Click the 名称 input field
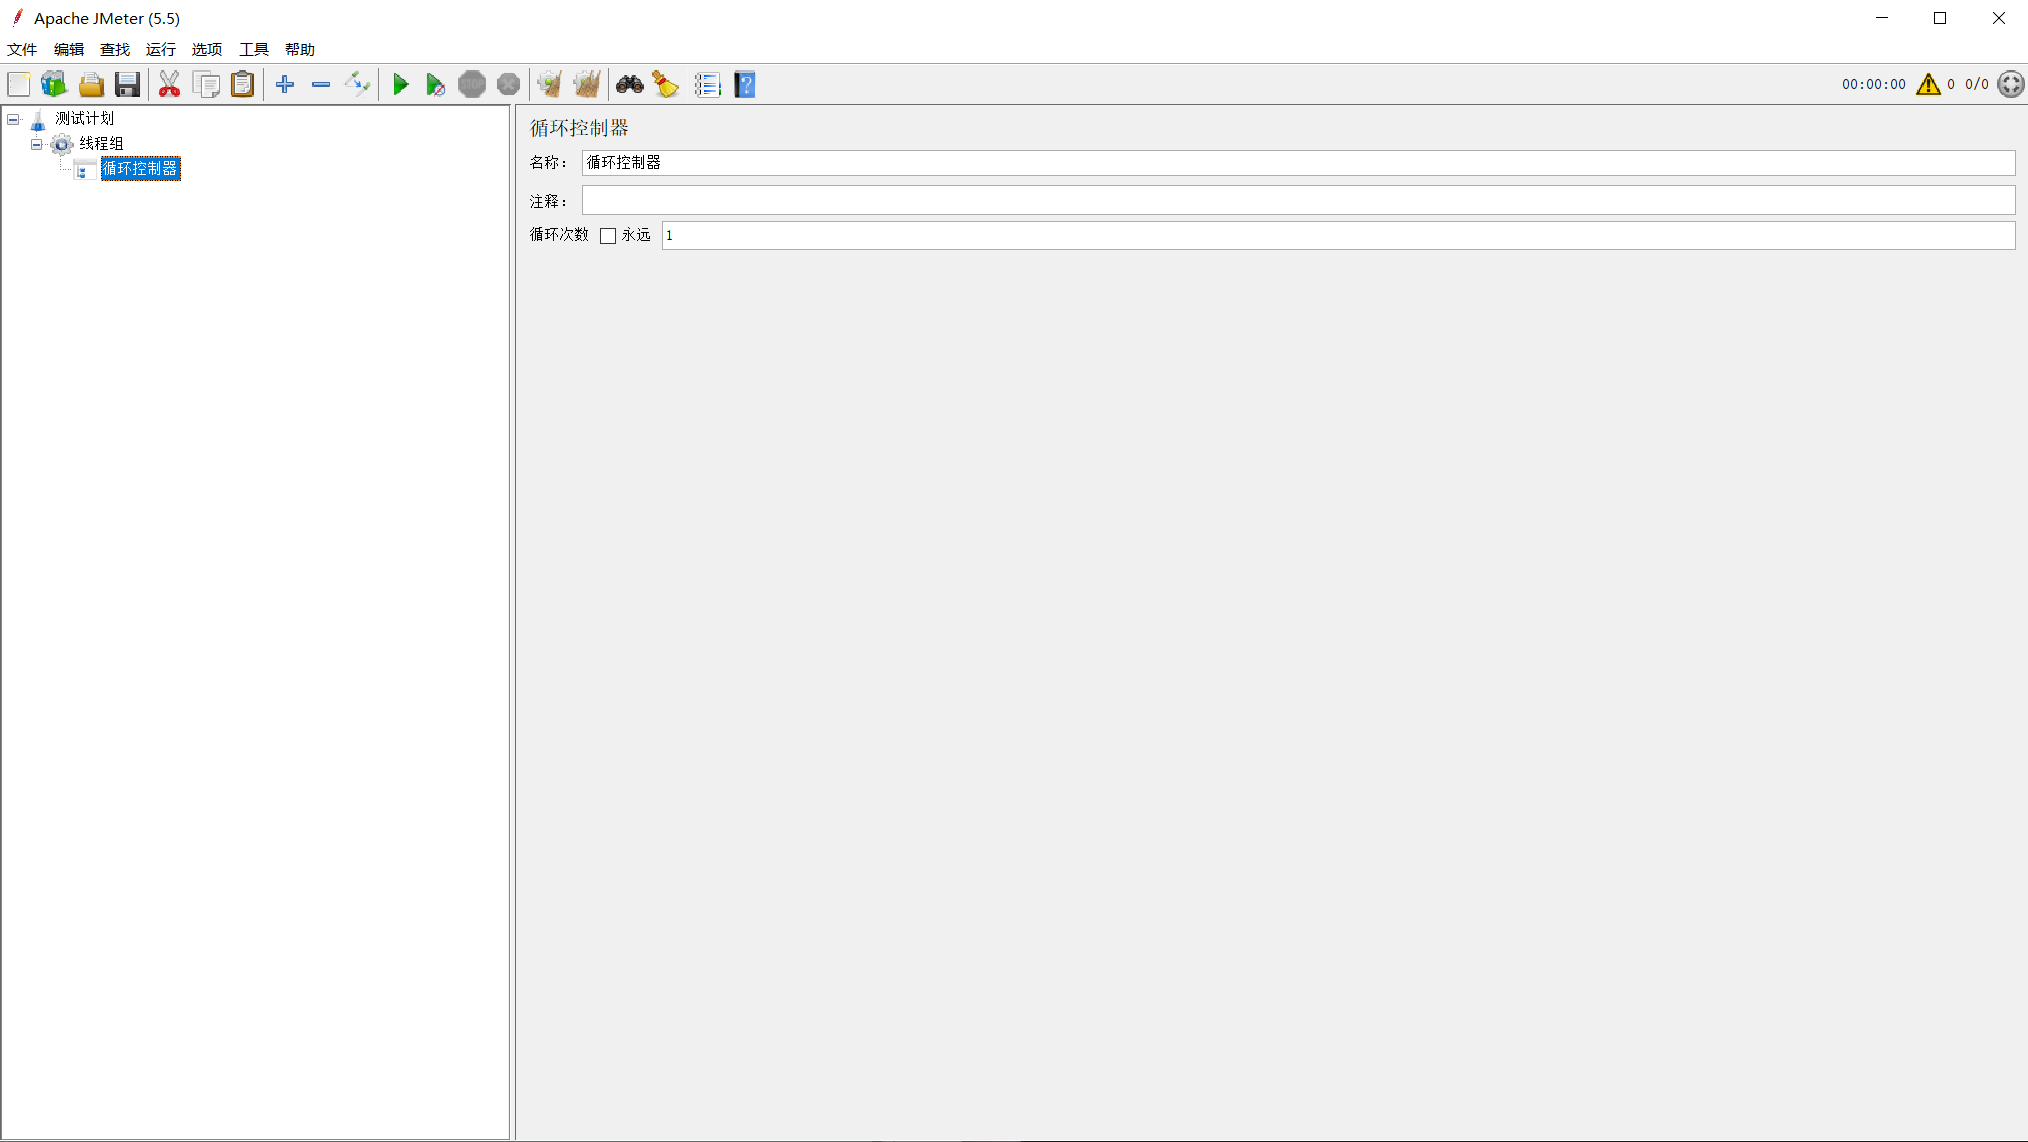The height and width of the screenshot is (1142, 2028). (x=1298, y=163)
